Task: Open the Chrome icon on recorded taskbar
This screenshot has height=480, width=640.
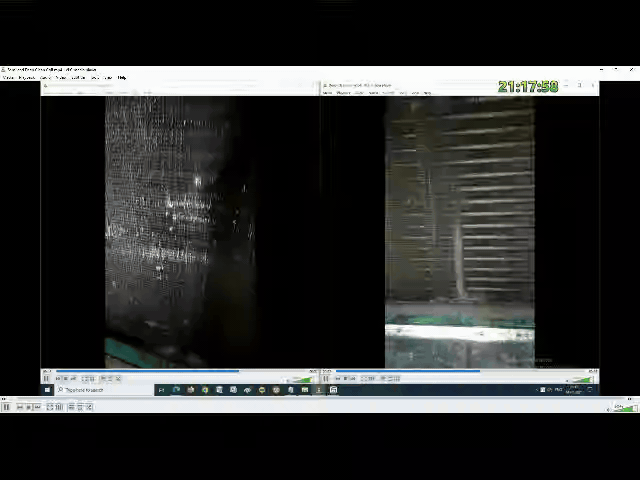Action: coord(205,390)
